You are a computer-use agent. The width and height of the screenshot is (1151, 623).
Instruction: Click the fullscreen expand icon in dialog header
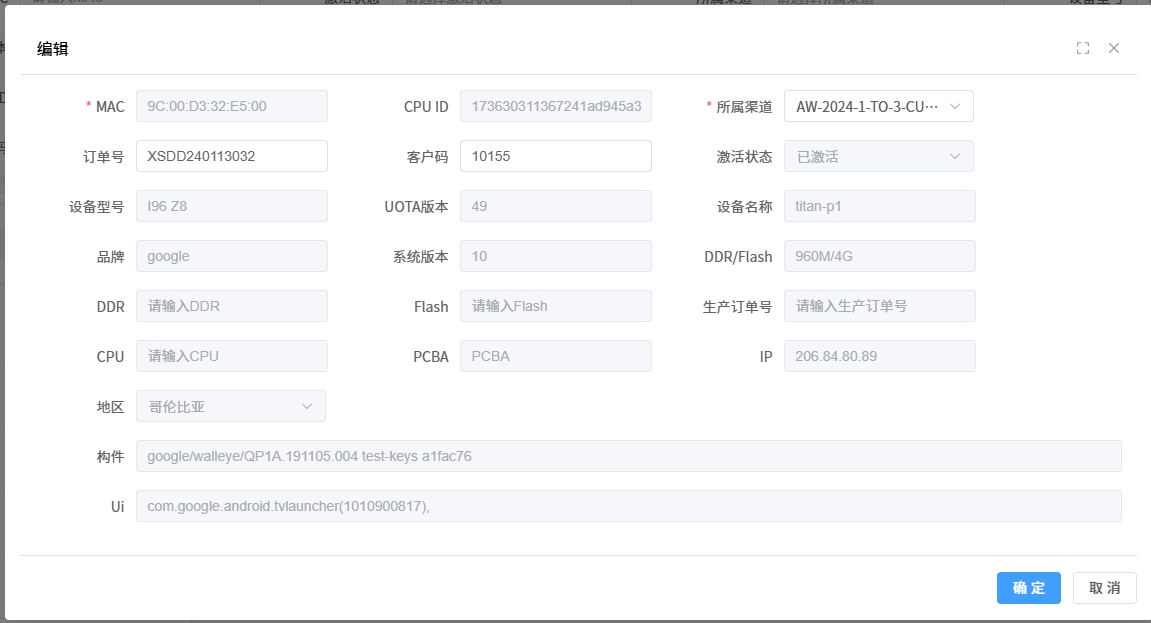[1082, 48]
